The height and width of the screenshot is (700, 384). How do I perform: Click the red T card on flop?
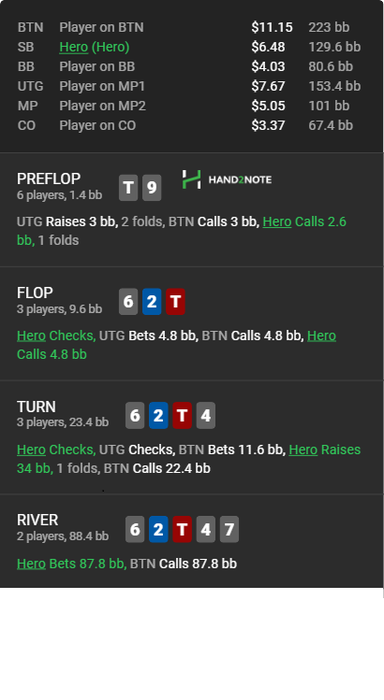coord(175,302)
